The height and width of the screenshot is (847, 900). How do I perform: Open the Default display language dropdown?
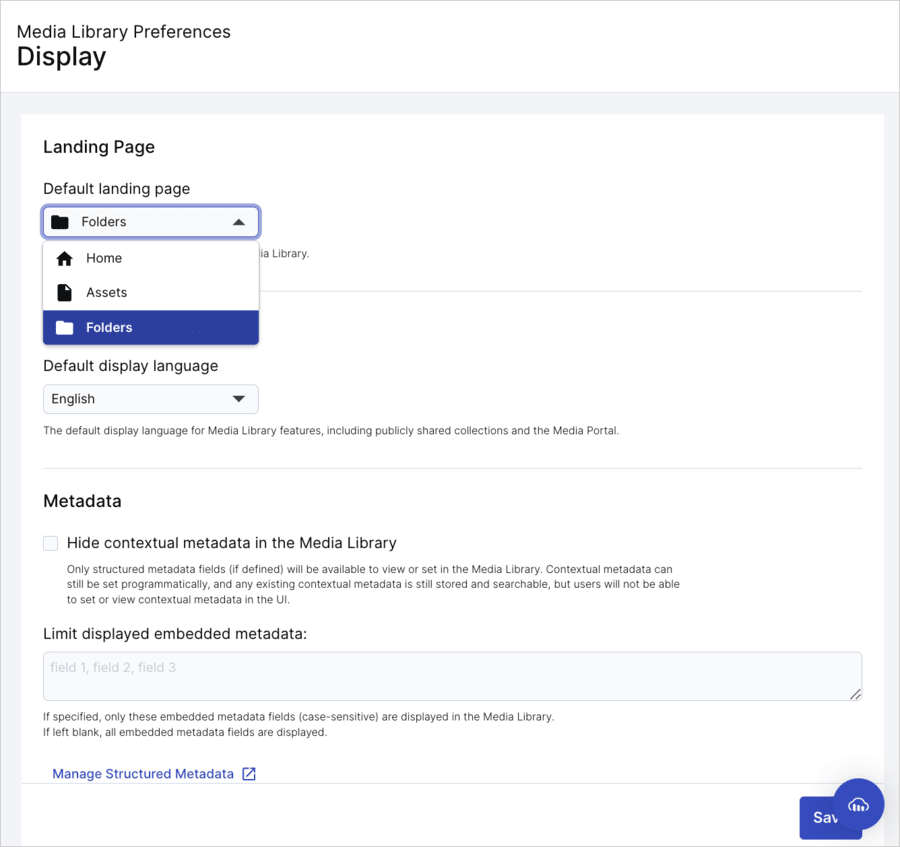(x=150, y=399)
